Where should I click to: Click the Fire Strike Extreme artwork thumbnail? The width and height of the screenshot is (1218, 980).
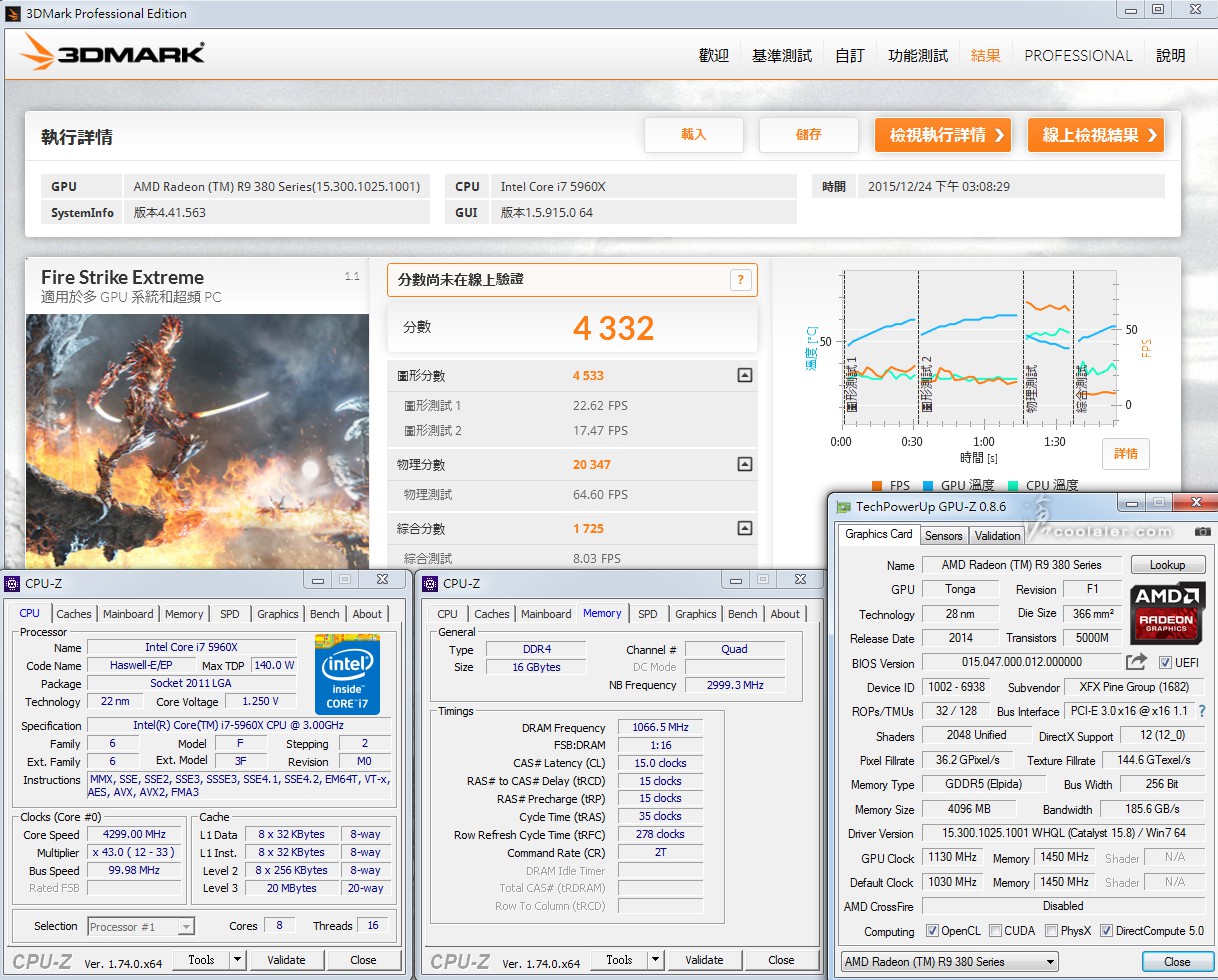tap(197, 442)
